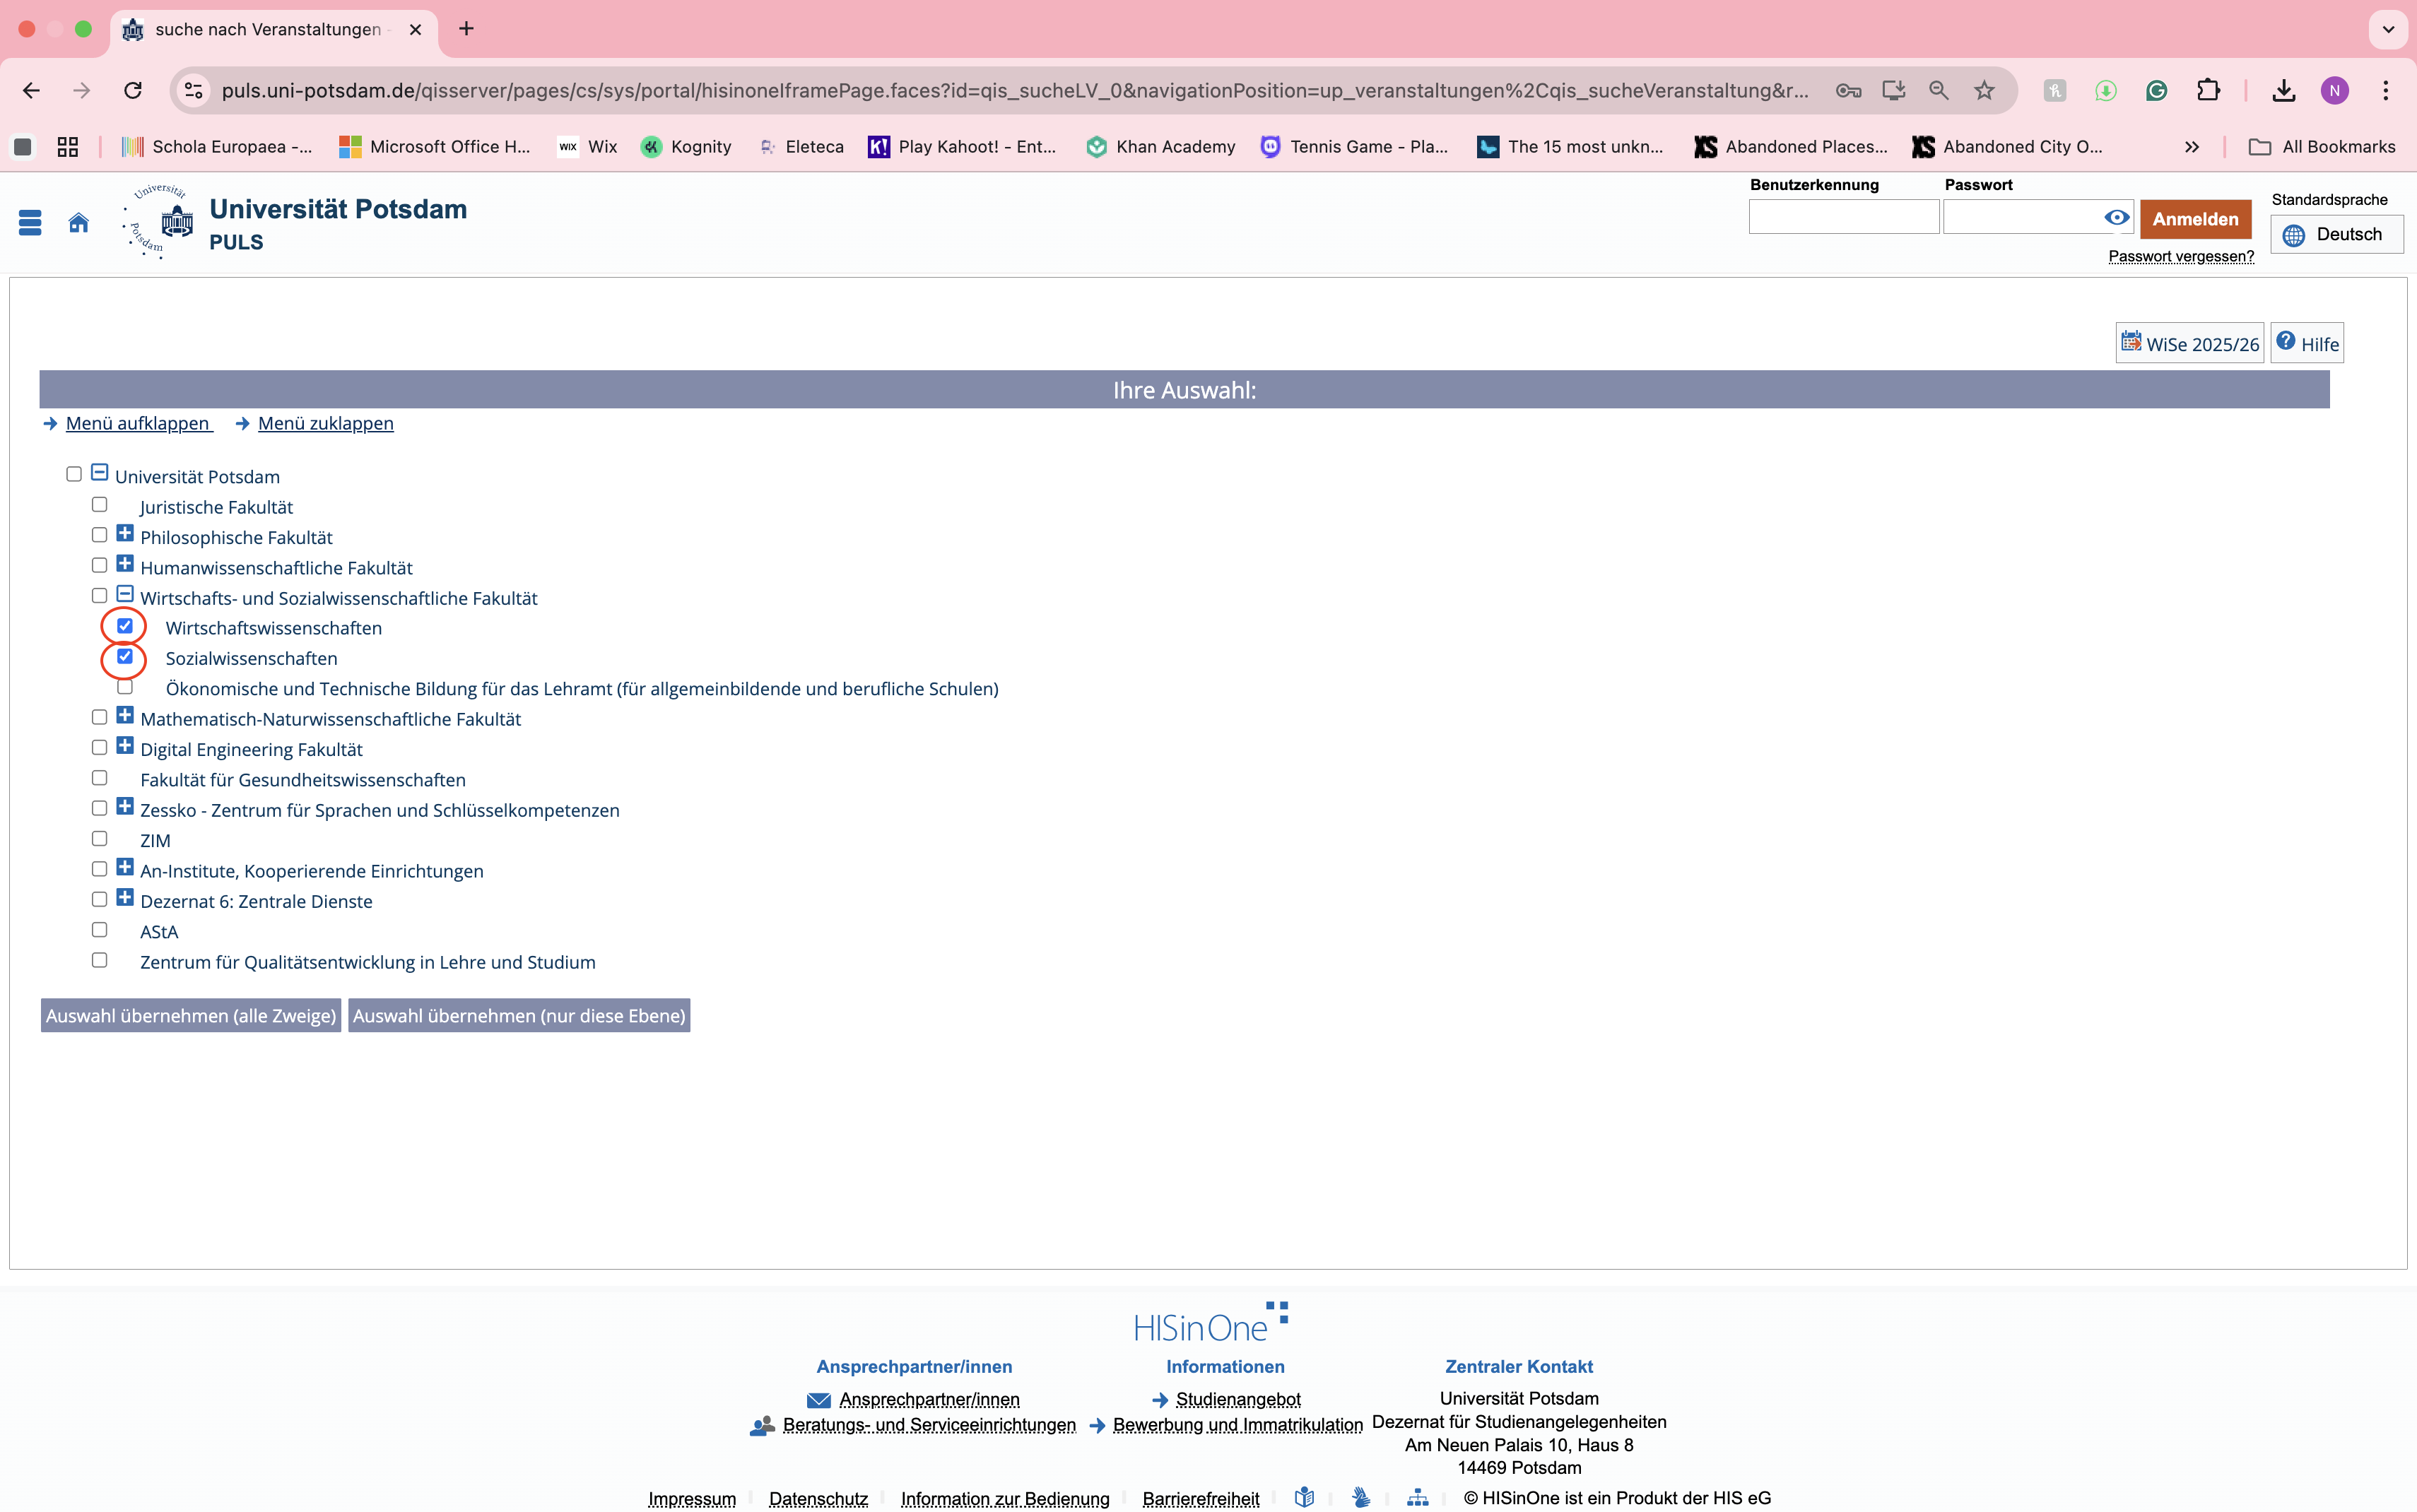Collapse Wirtschafts- und Sozialwissenschaftliche Fakultät node

(x=125, y=594)
